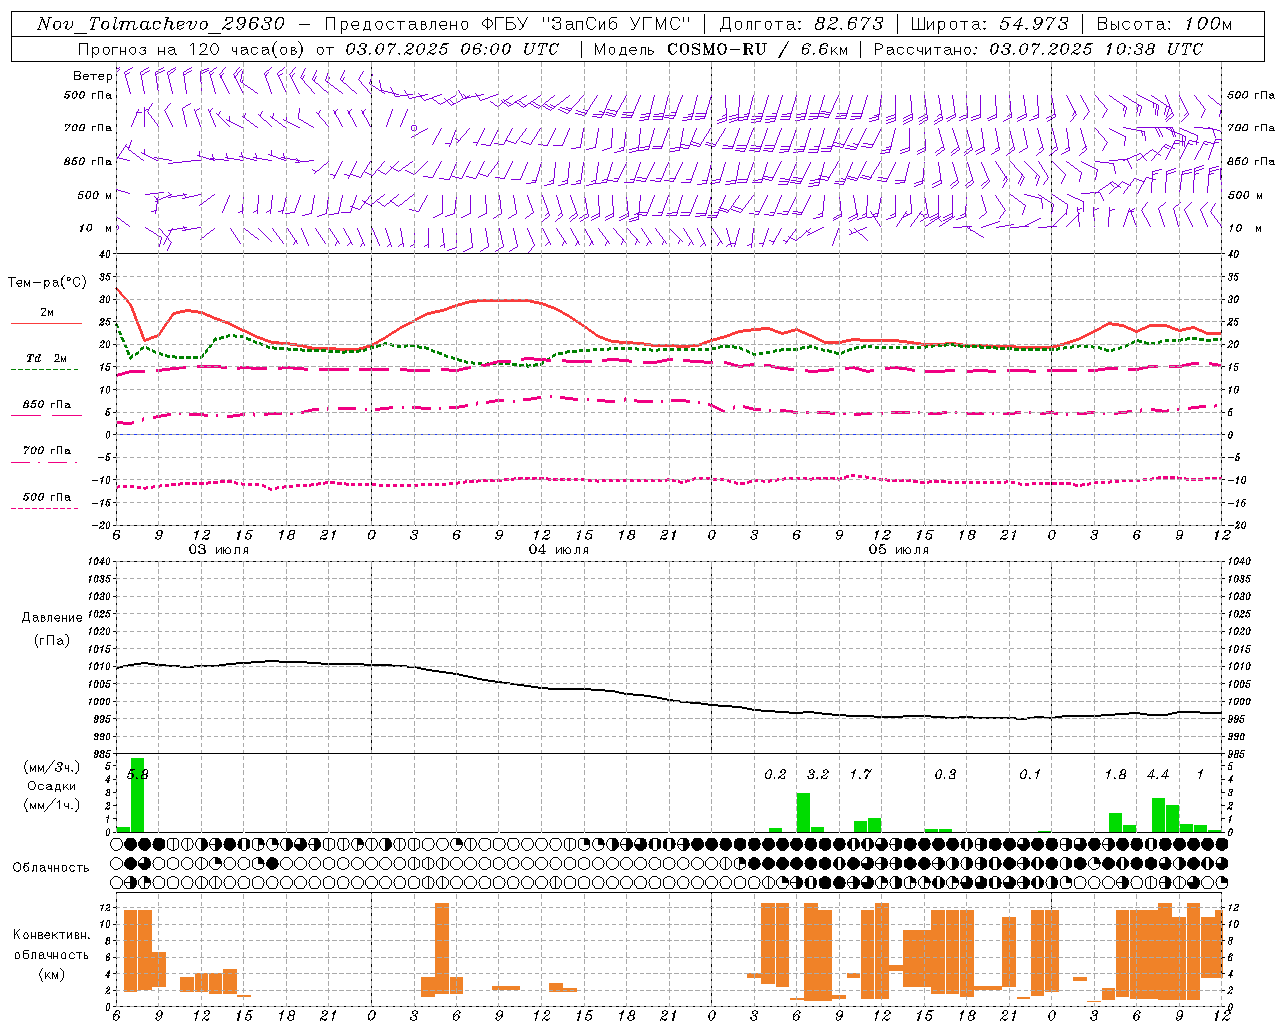Click the precipitation total "1.8"
The image size is (1280, 1024).
point(1115,774)
